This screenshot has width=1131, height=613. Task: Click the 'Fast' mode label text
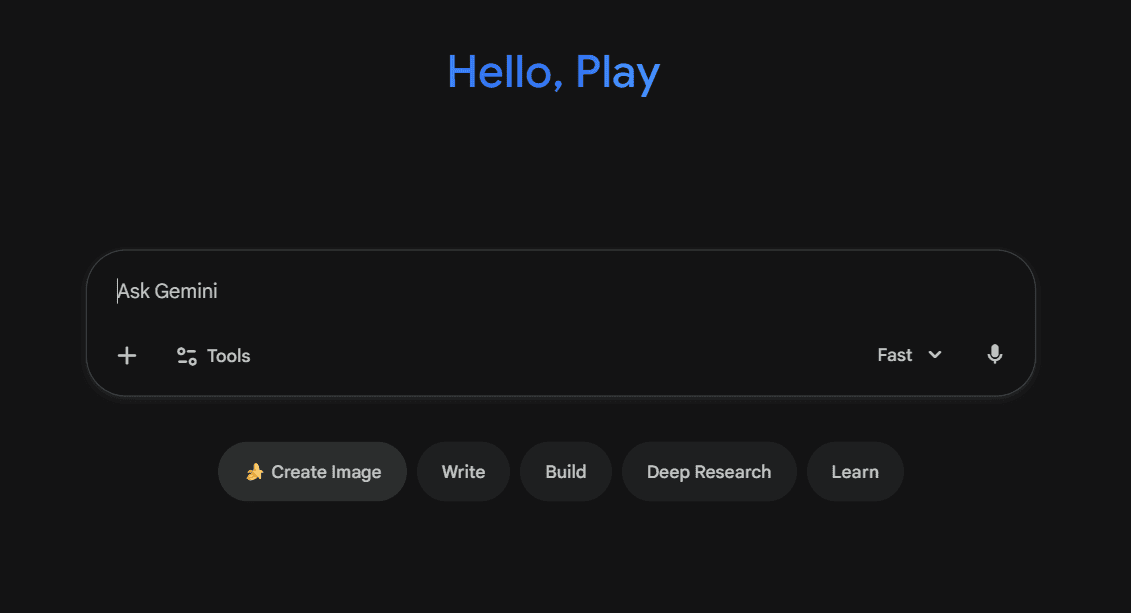pos(894,355)
